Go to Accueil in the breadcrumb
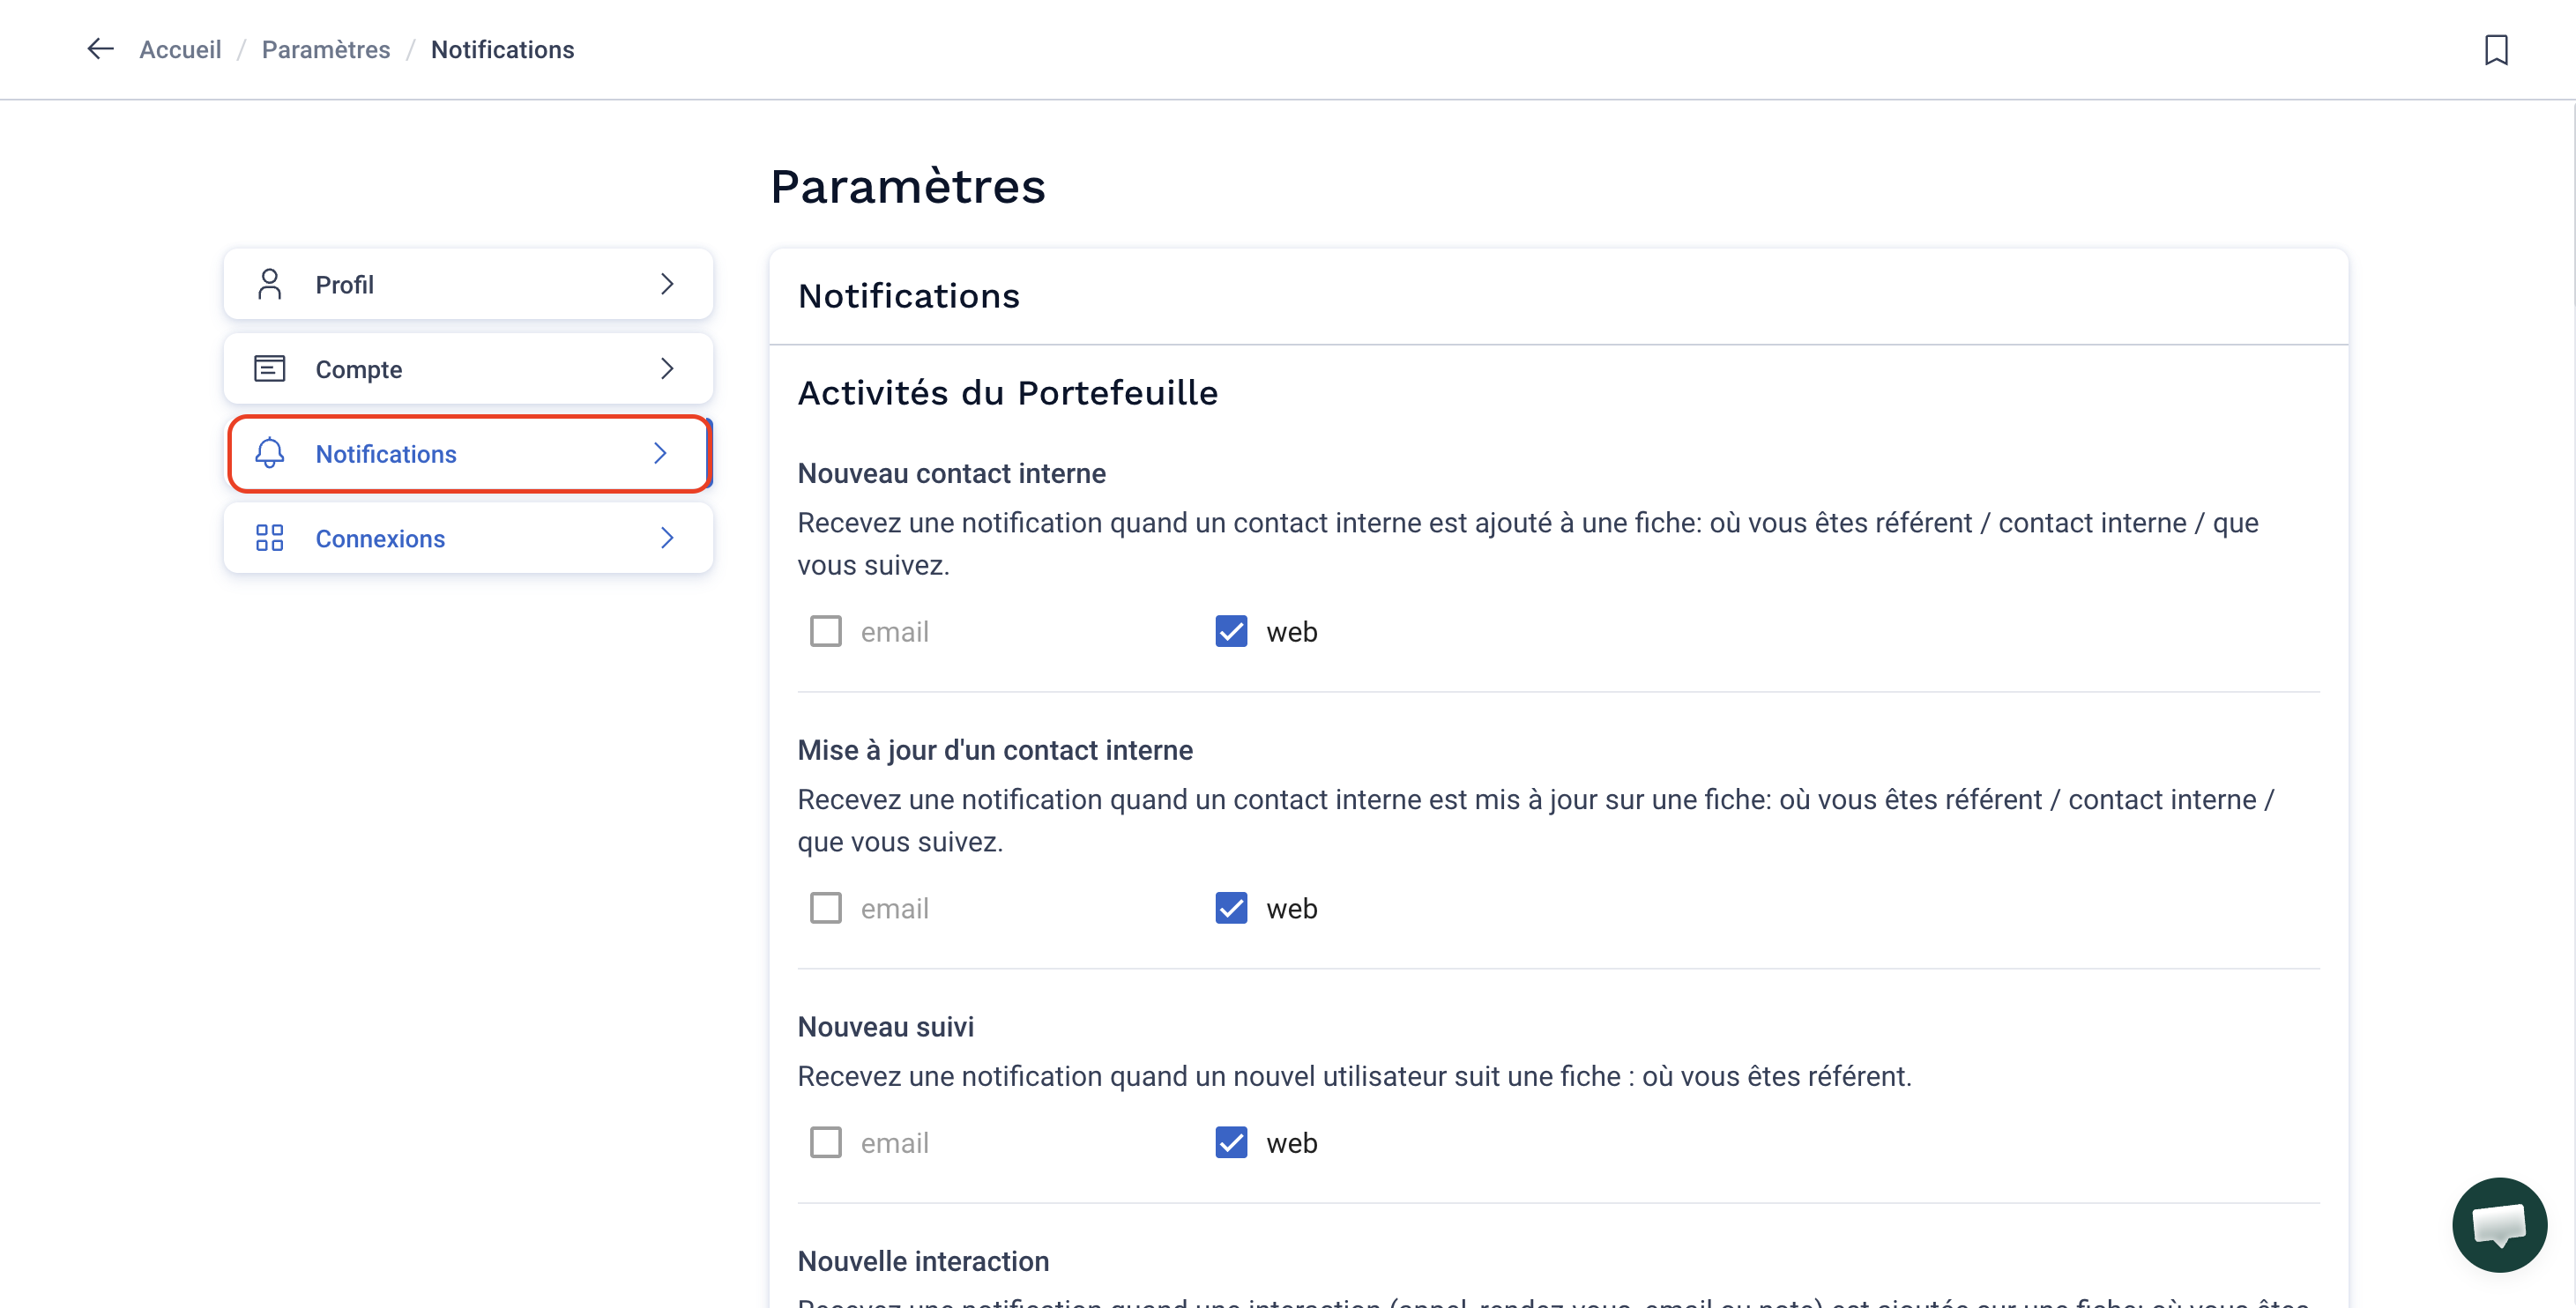This screenshot has width=2576, height=1308. click(180, 49)
